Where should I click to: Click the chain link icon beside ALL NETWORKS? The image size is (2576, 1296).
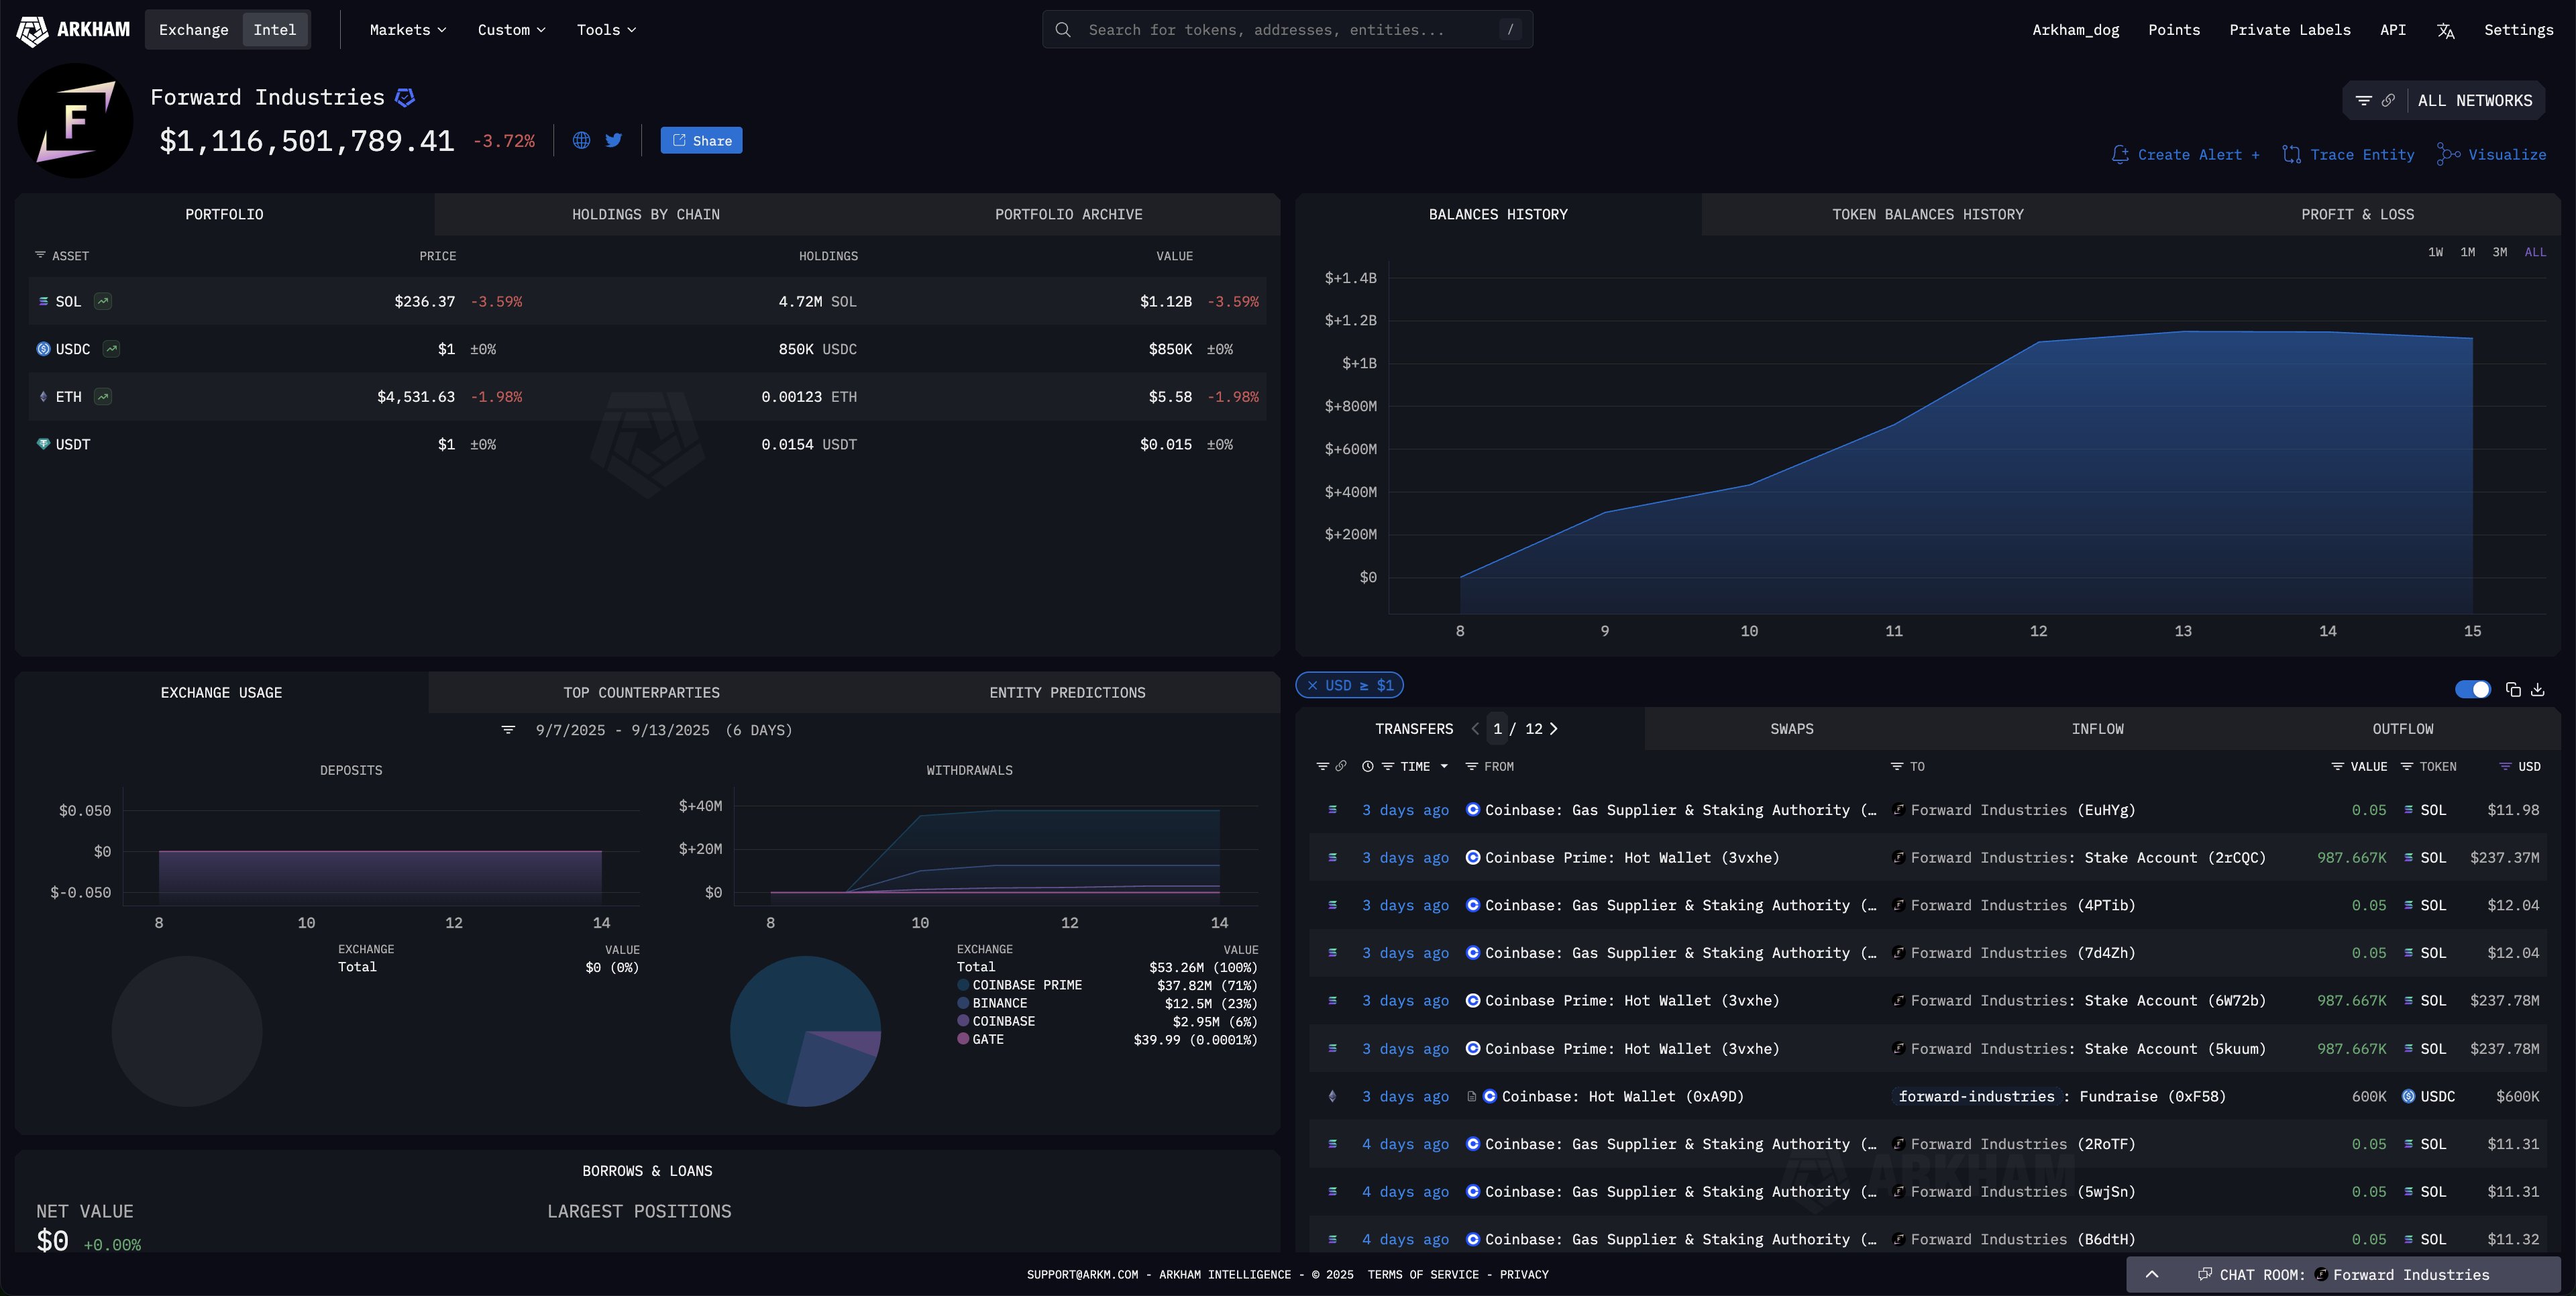pyautogui.click(x=2388, y=100)
